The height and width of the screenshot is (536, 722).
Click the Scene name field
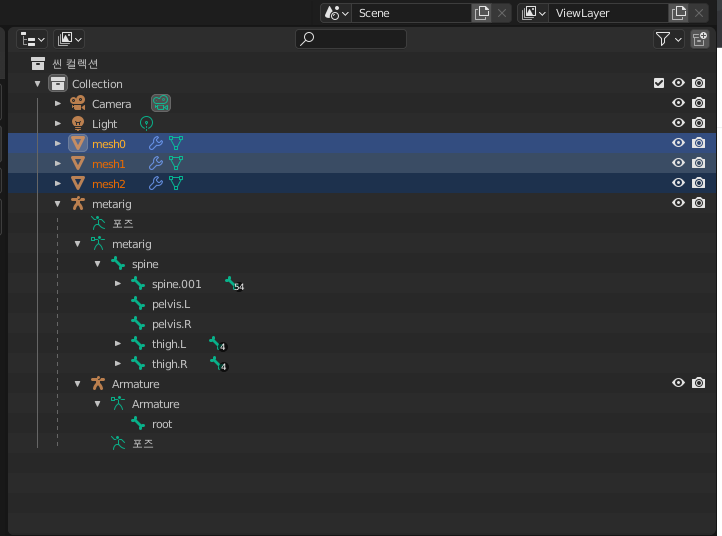tap(412, 13)
